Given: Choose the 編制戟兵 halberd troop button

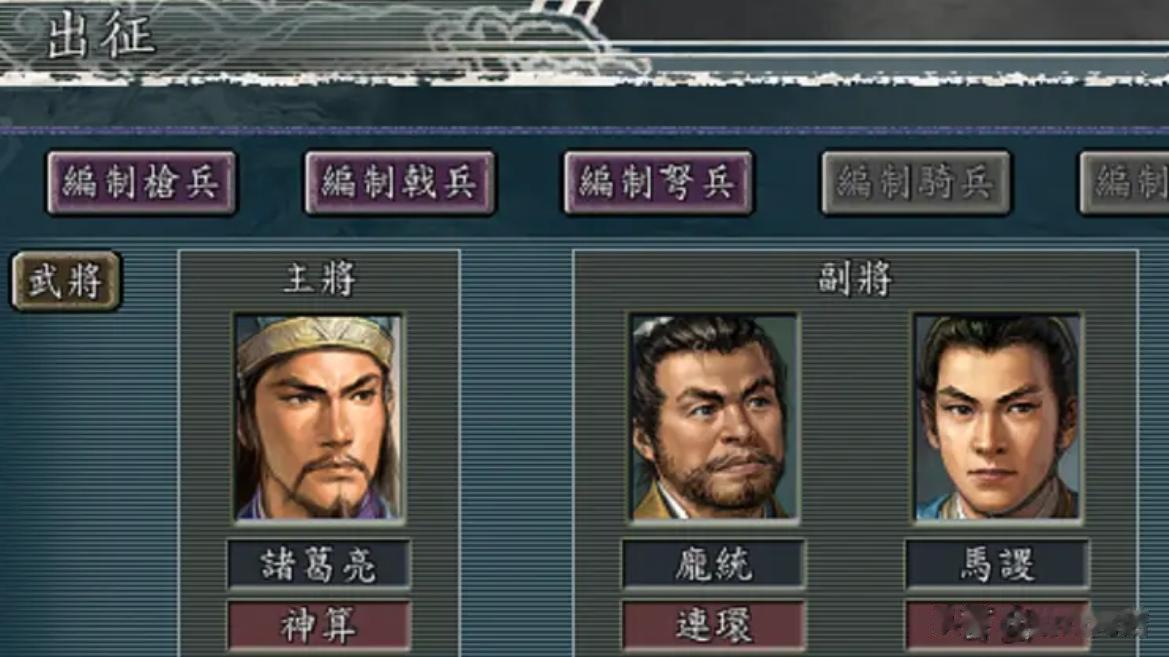Looking at the screenshot, I should tap(400, 183).
